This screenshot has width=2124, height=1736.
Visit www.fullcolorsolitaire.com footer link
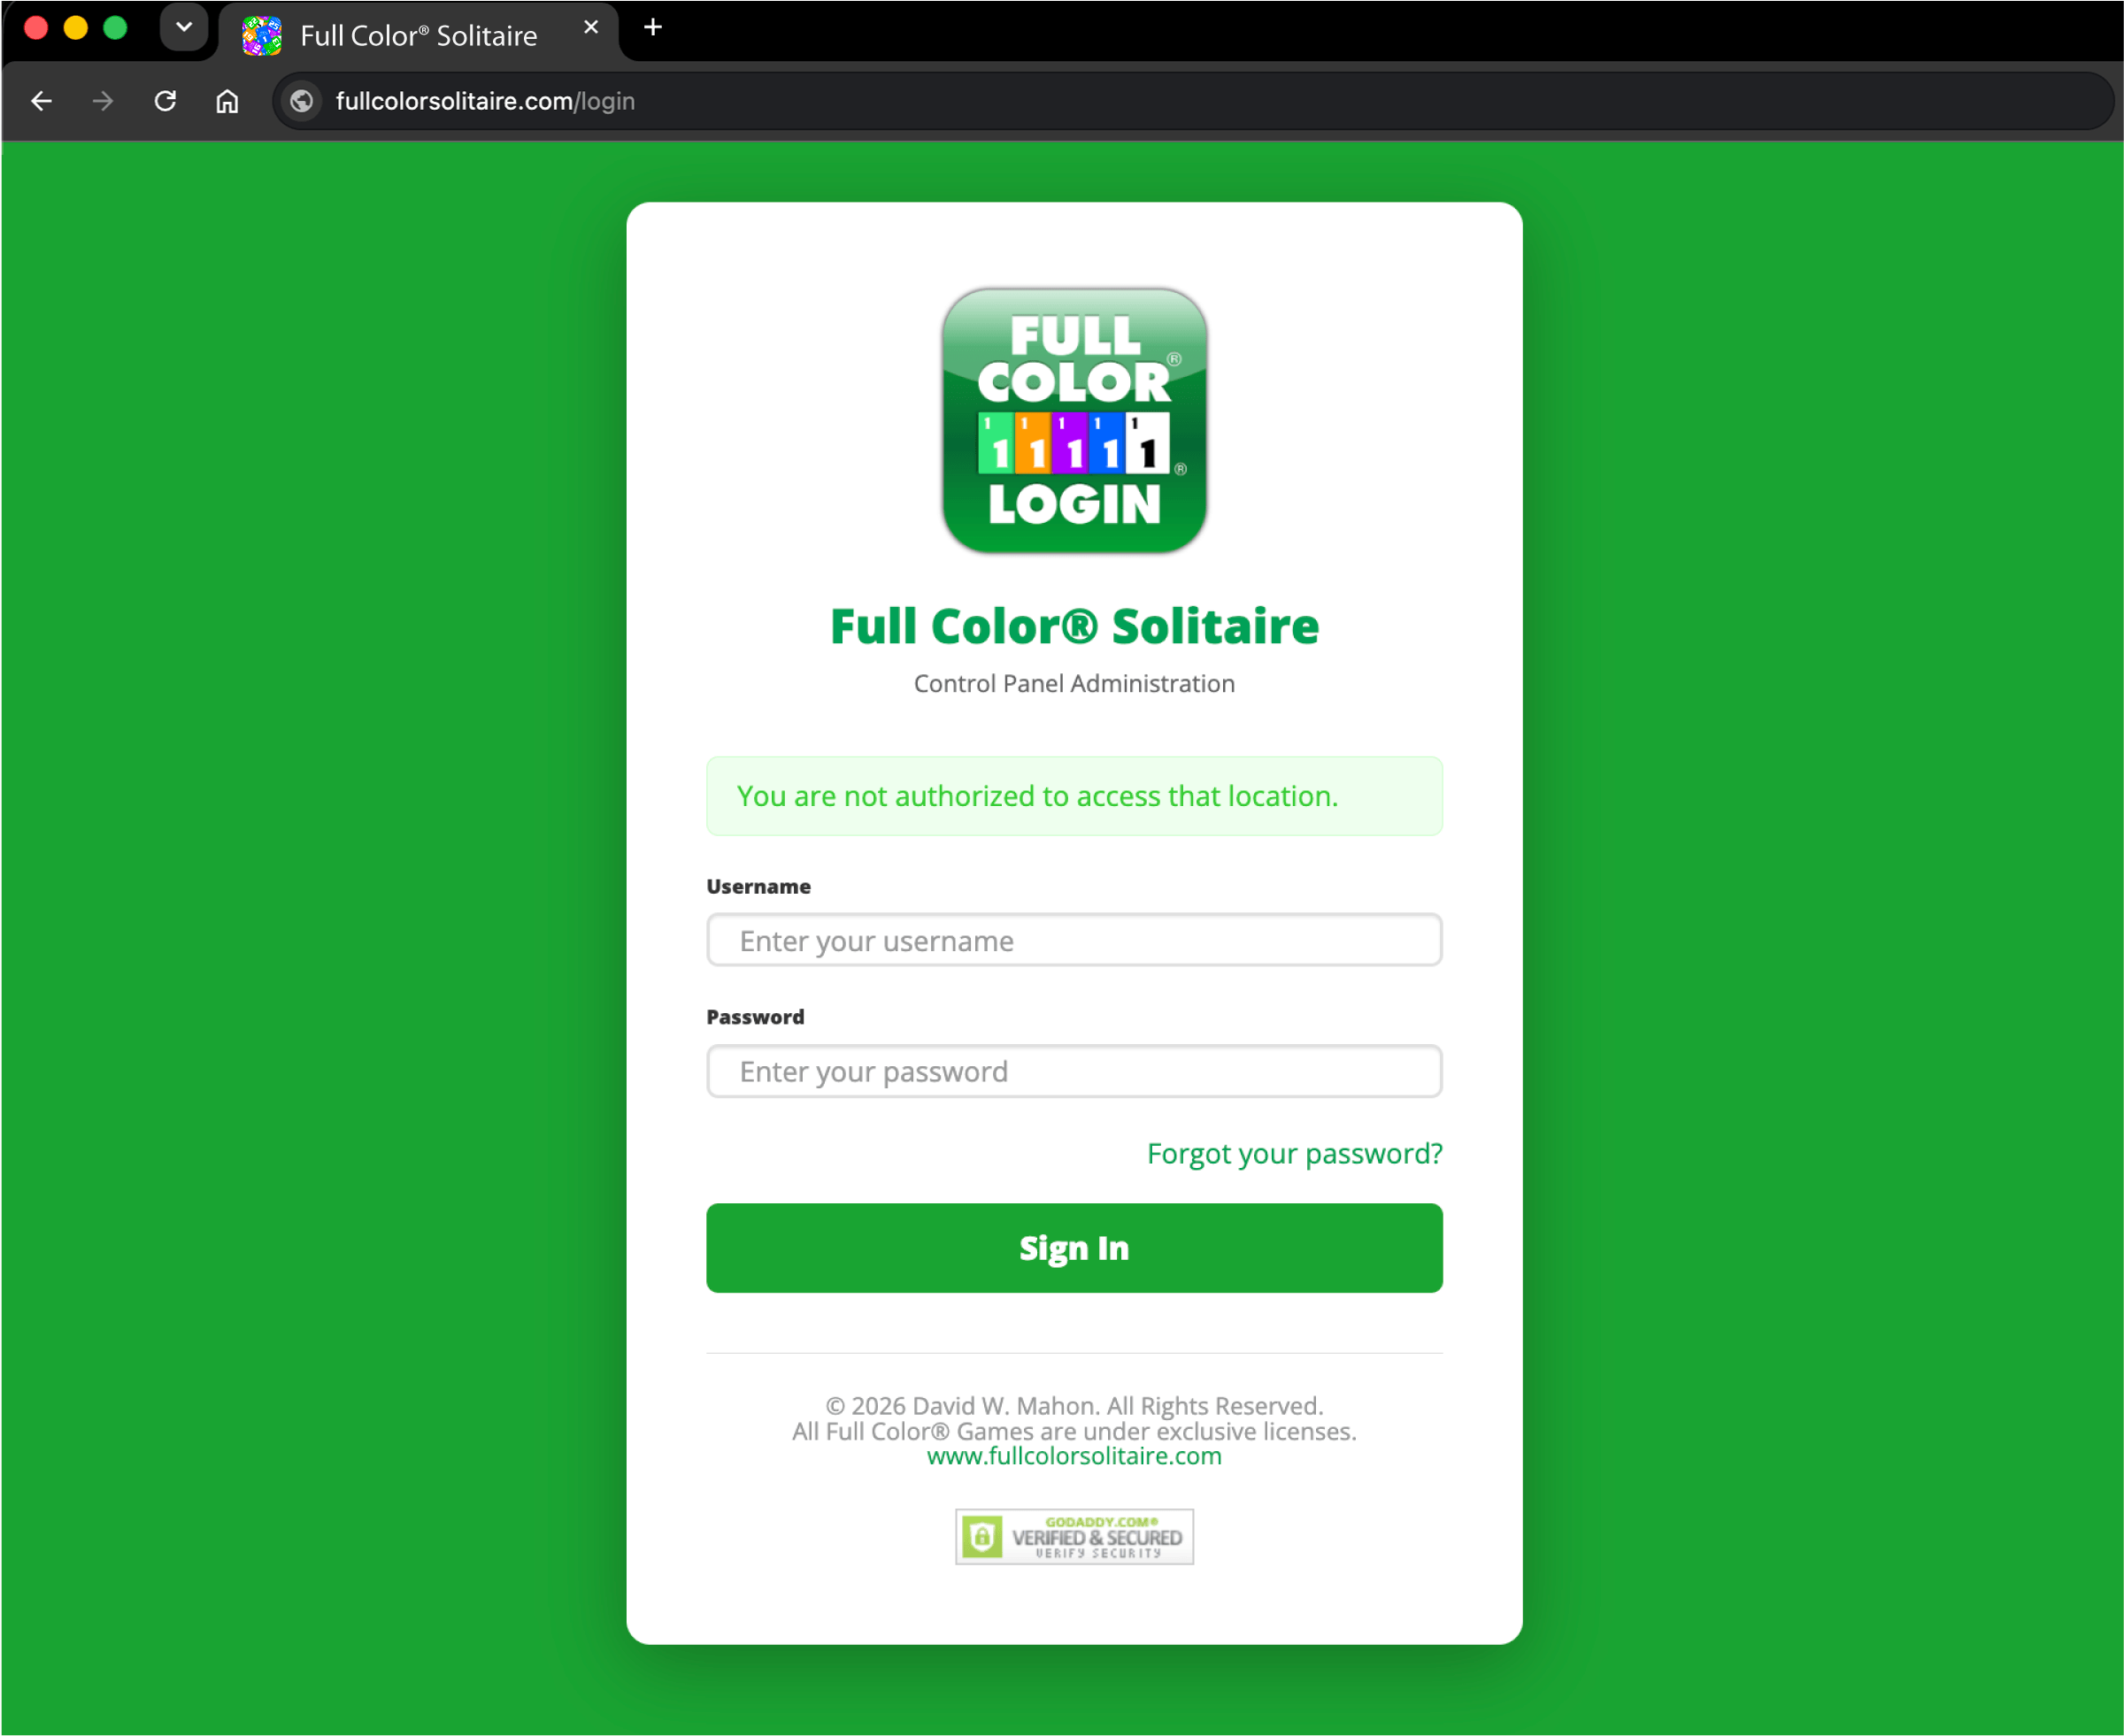1074,1456
